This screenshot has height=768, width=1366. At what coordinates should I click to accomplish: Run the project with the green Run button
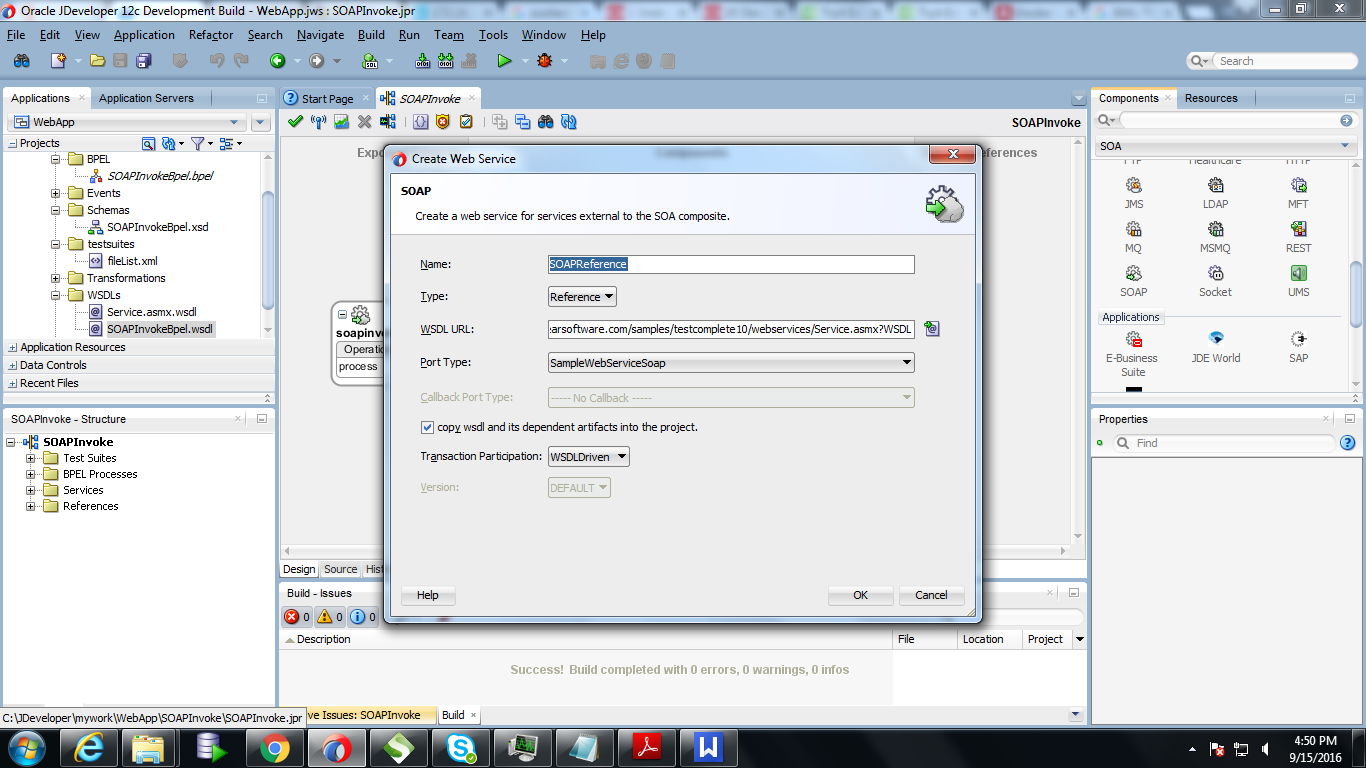pos(505,60)
